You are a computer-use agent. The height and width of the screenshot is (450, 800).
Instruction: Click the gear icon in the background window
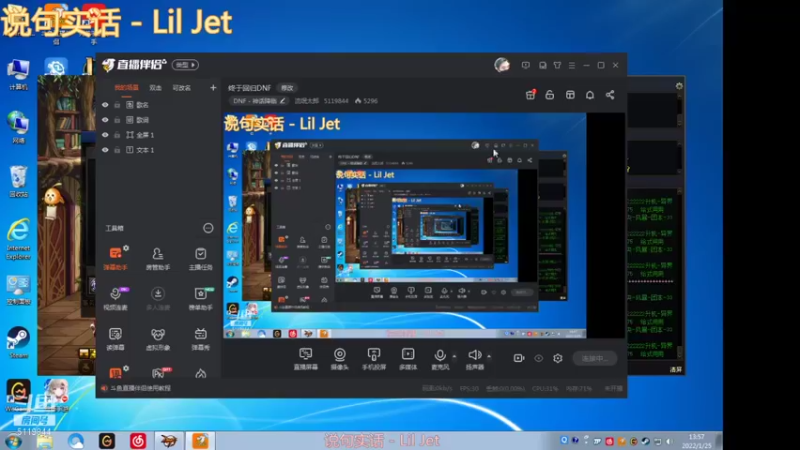coord(679,86)
